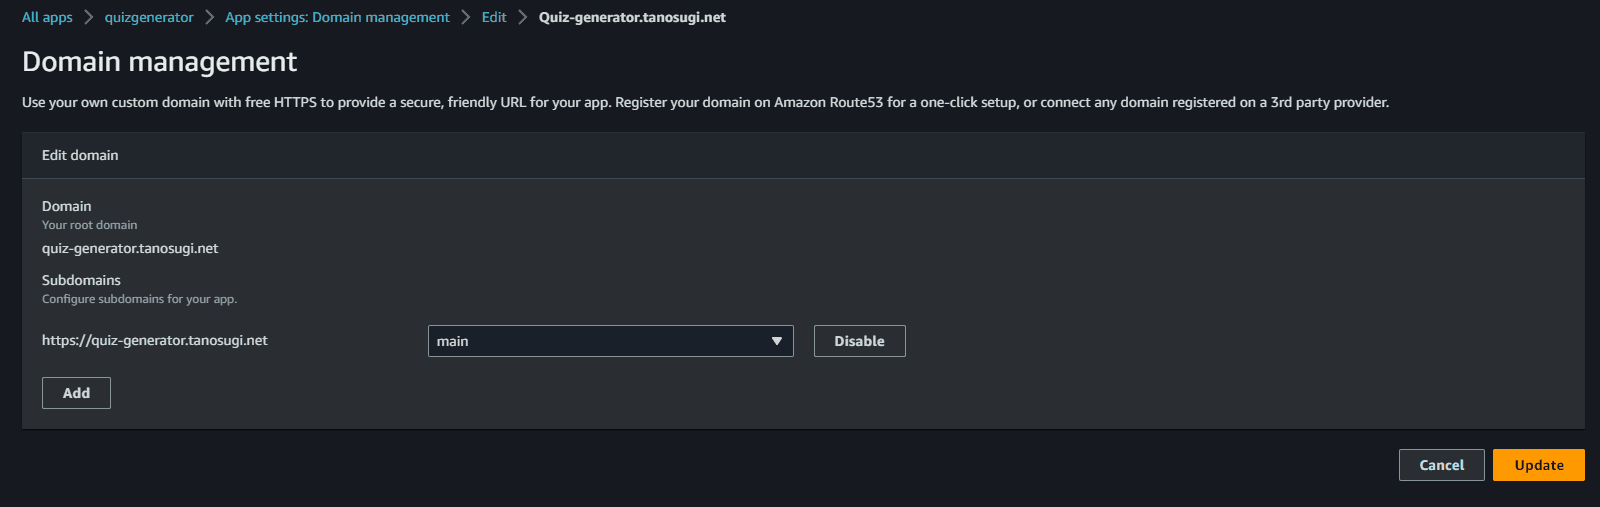
Task: Open the quizgenerator breadcrumb link
Action: 149,17
